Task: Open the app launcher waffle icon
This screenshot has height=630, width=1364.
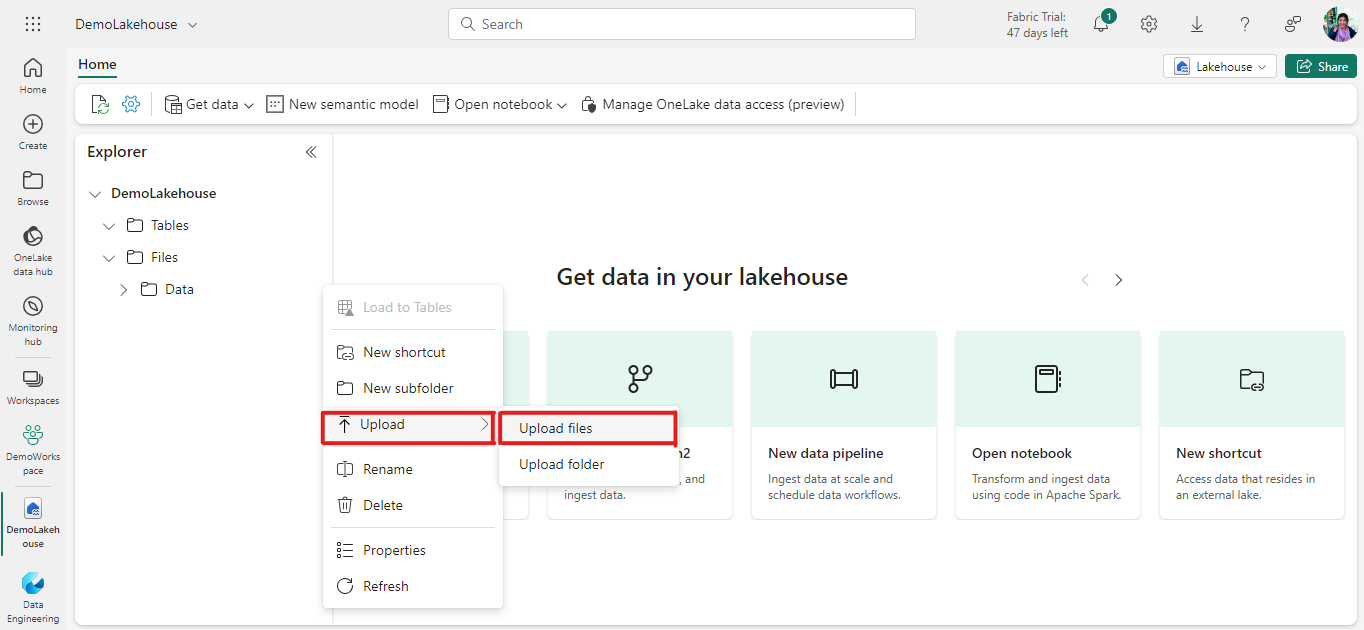Action: [x=33, y=24]
